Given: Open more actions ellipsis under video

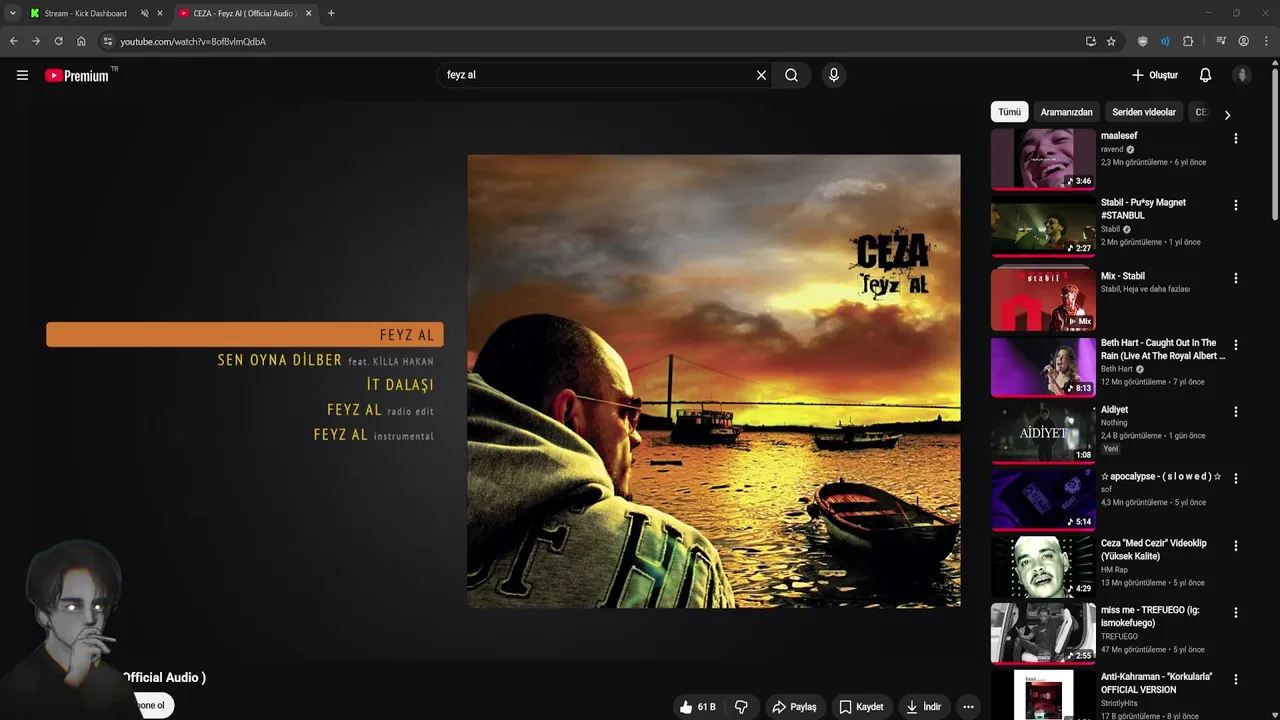Looking at the screenshot, I should 968,707.
